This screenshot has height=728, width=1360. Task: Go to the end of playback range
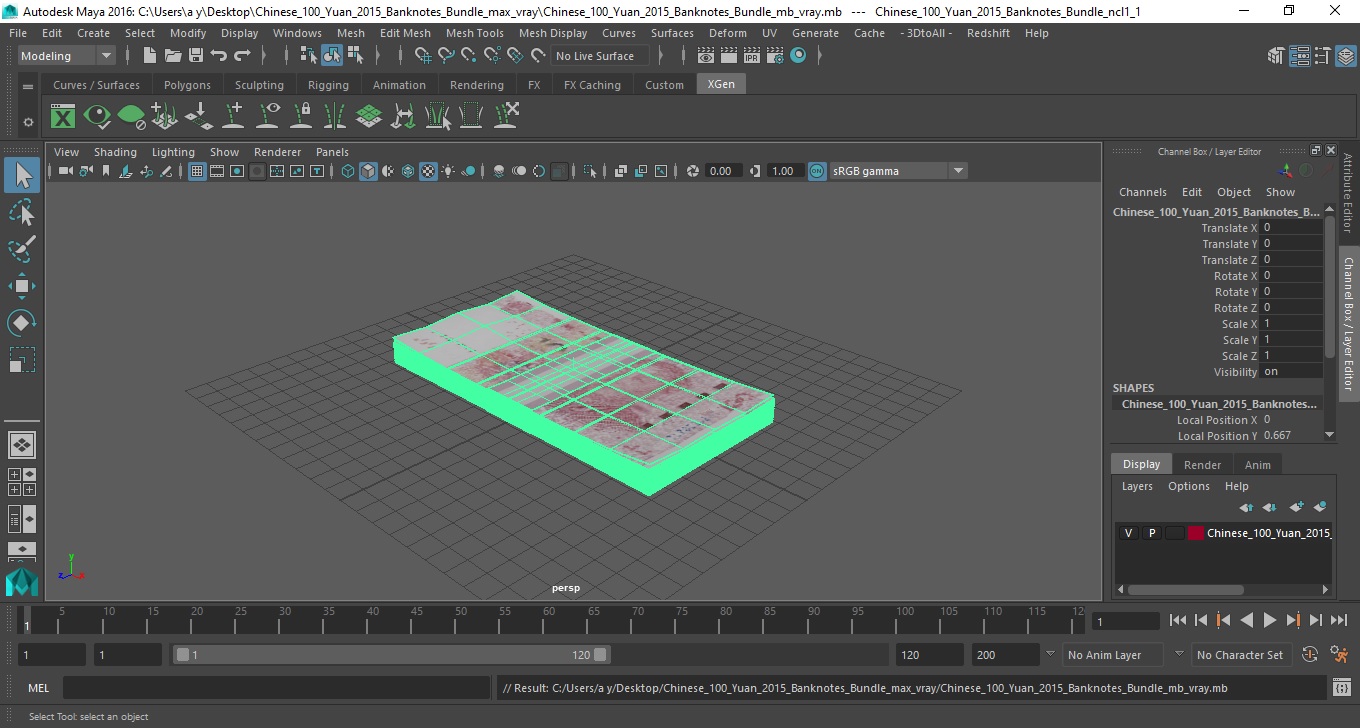pyautogui.click(x=1338, y=621)
